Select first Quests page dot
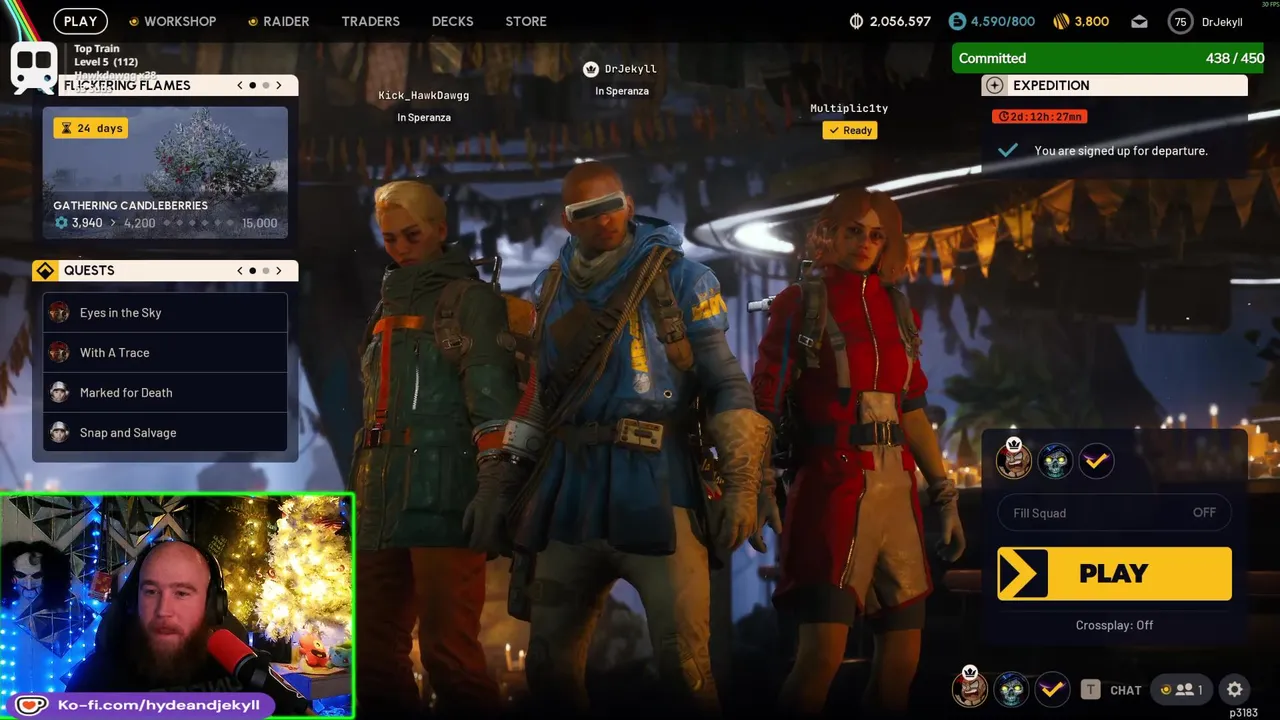Image resolution: width=1280 pixels, height=720 pixels. coord(252,270)
